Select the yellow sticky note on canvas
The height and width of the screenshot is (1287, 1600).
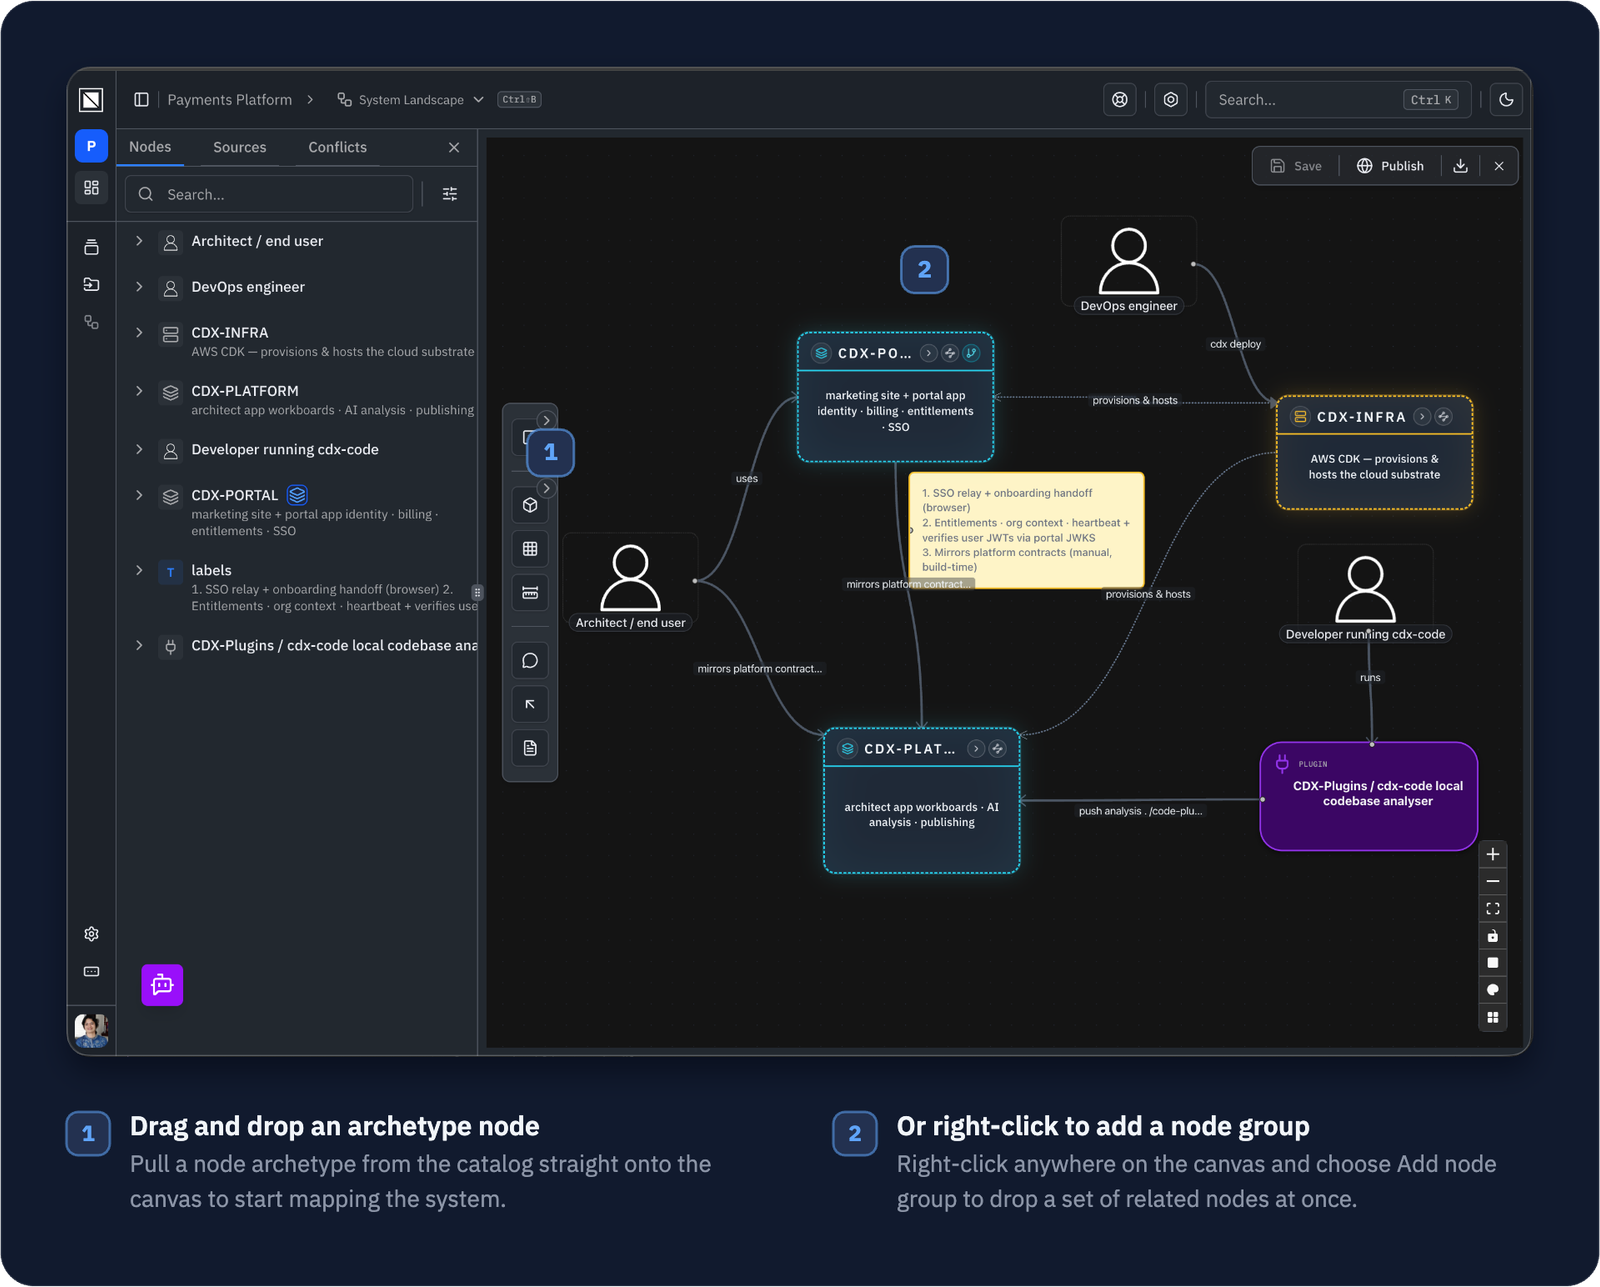1026,530
